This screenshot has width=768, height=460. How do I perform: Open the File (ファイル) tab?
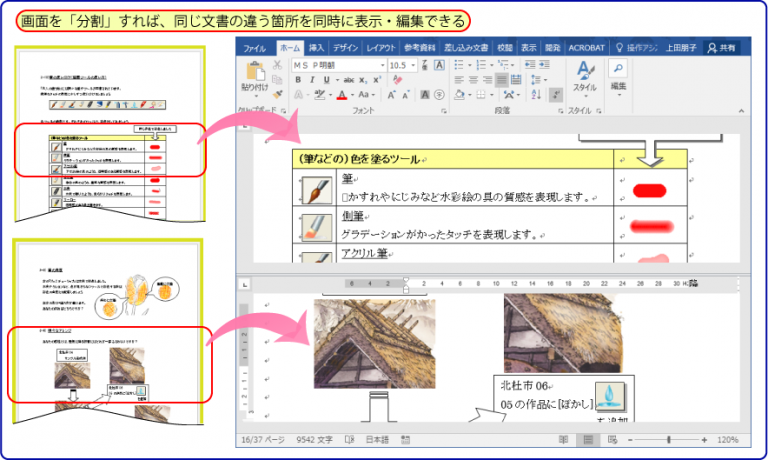[x=255, y=48]
